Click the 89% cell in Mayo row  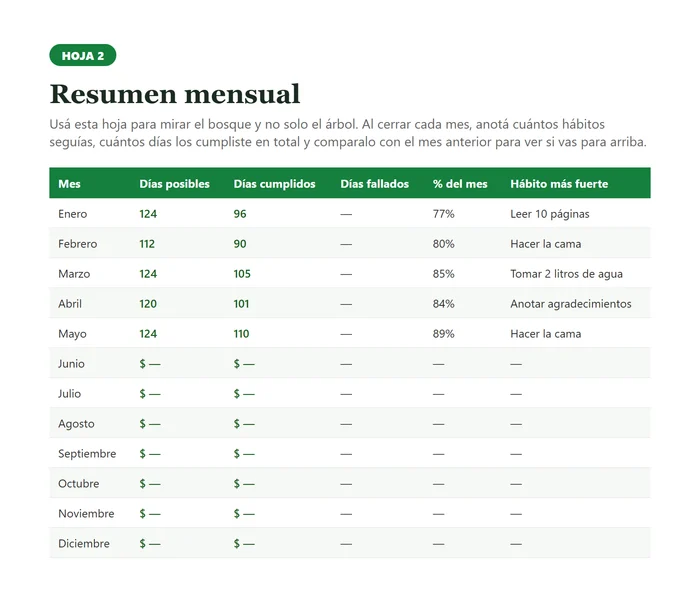coord(443,334)
